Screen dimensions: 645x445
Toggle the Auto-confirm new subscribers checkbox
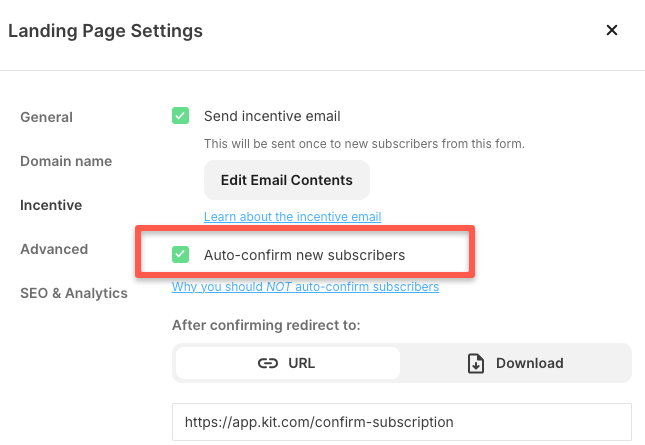(x=180, y=255)
